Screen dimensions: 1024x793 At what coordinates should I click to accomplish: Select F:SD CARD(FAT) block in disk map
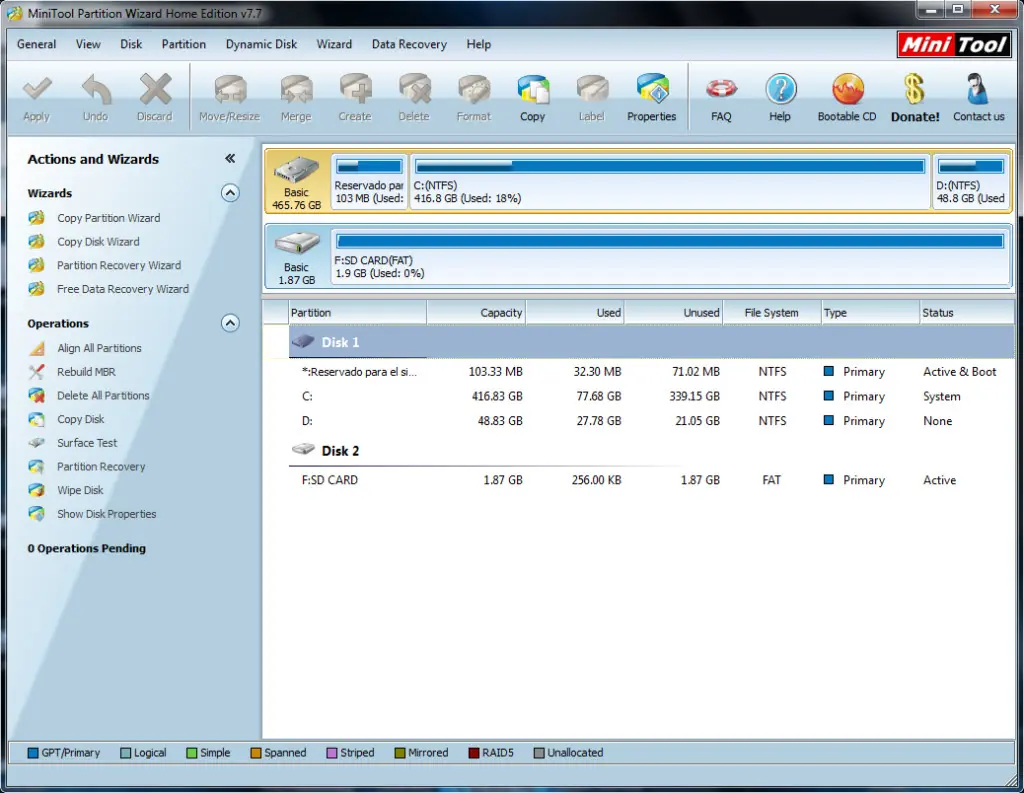point(671,256)
